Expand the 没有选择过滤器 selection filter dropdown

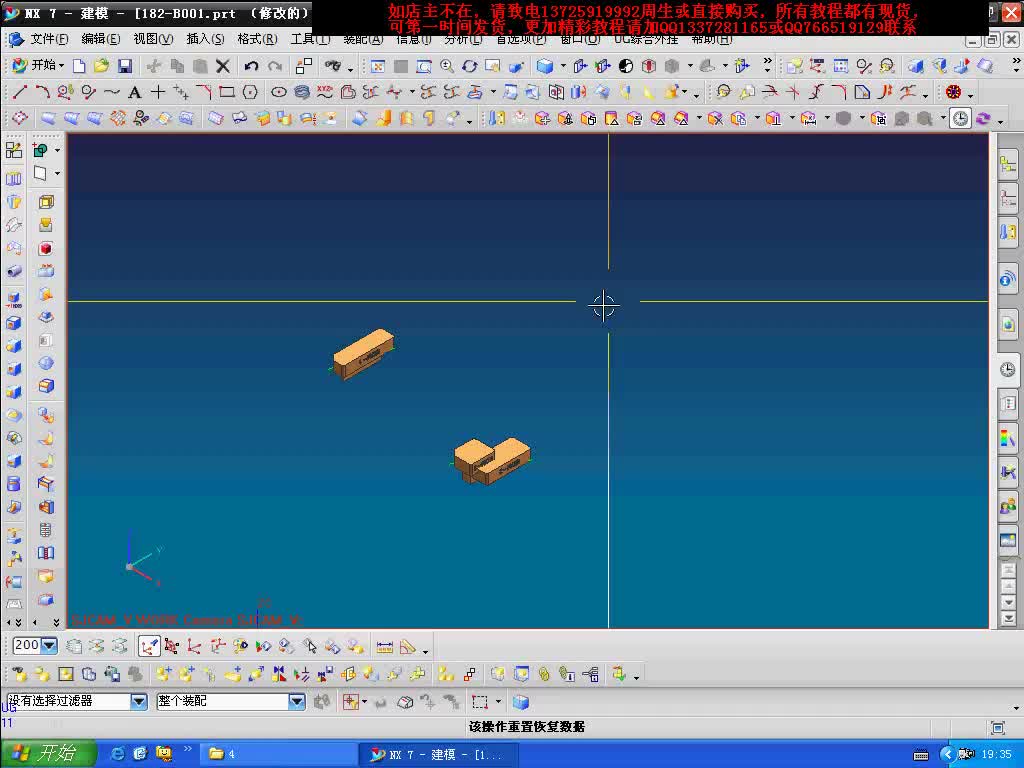pos(139,701)
